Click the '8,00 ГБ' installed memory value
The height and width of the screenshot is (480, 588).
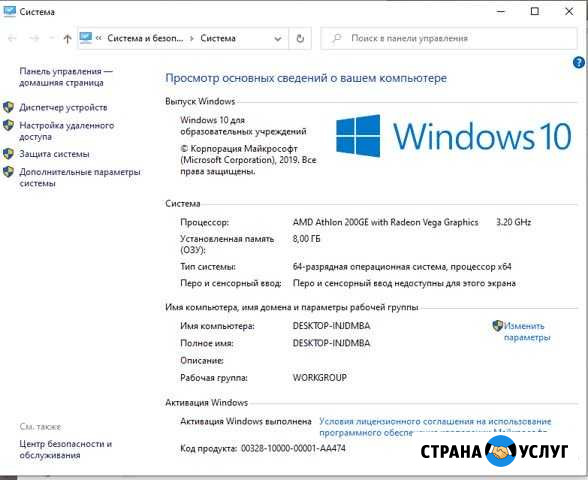coord(306,239)
